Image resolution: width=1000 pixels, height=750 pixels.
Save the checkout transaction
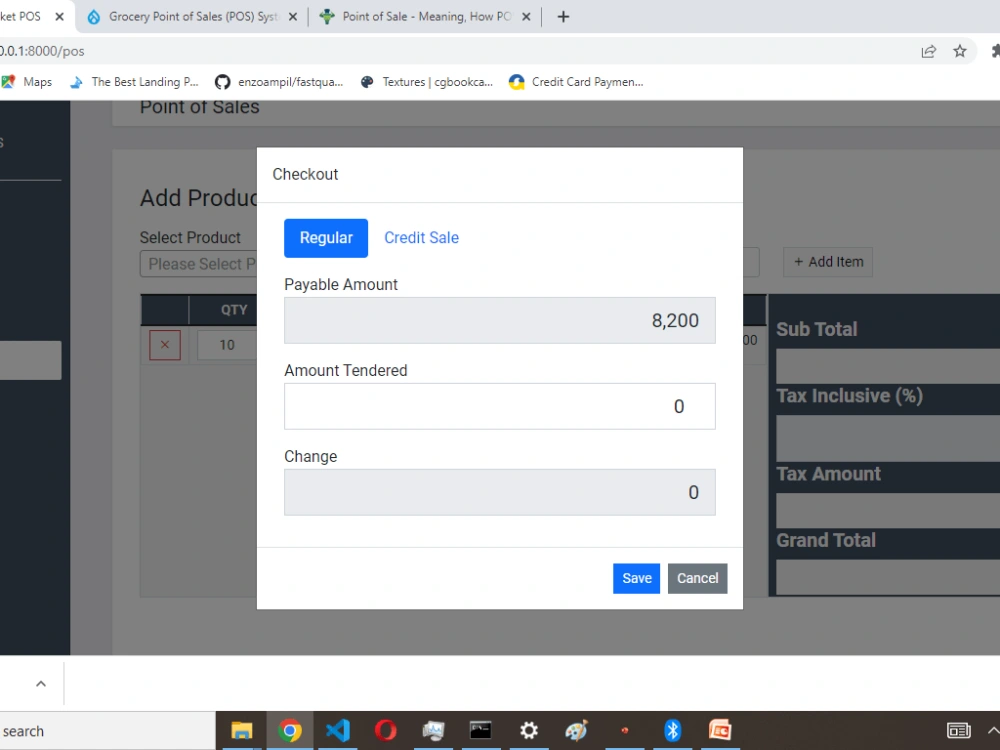point(636,578)
